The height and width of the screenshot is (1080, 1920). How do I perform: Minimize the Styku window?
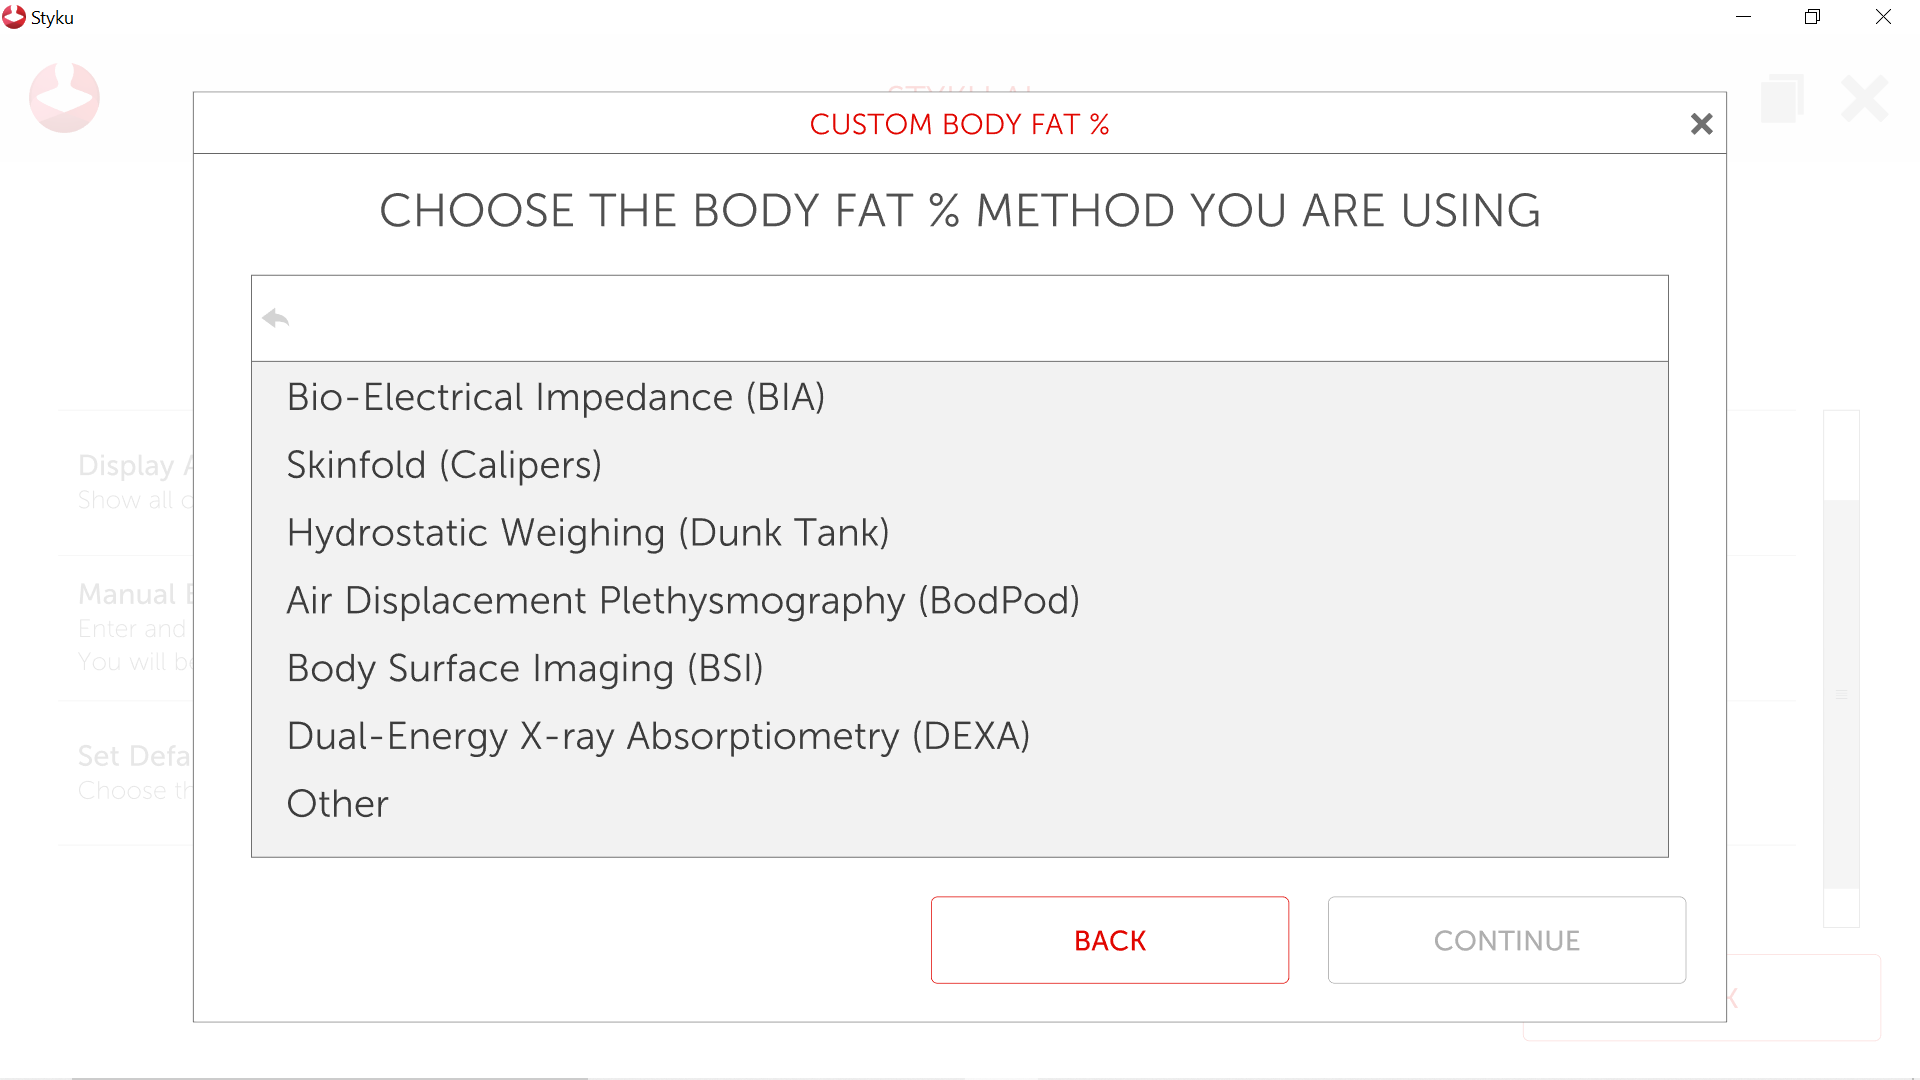click(1743, 17)
